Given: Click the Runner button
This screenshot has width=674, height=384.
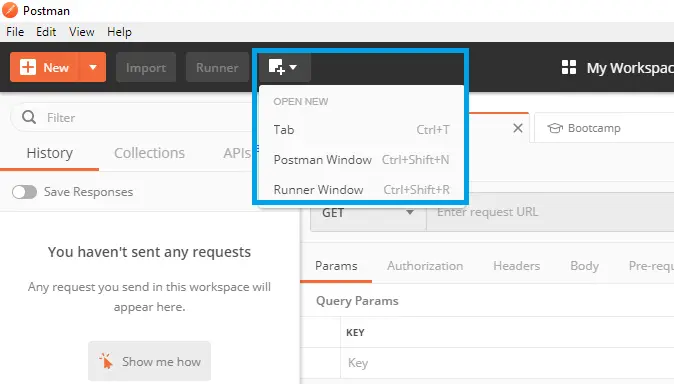Looking at the screenshot, I should point(217,67).
